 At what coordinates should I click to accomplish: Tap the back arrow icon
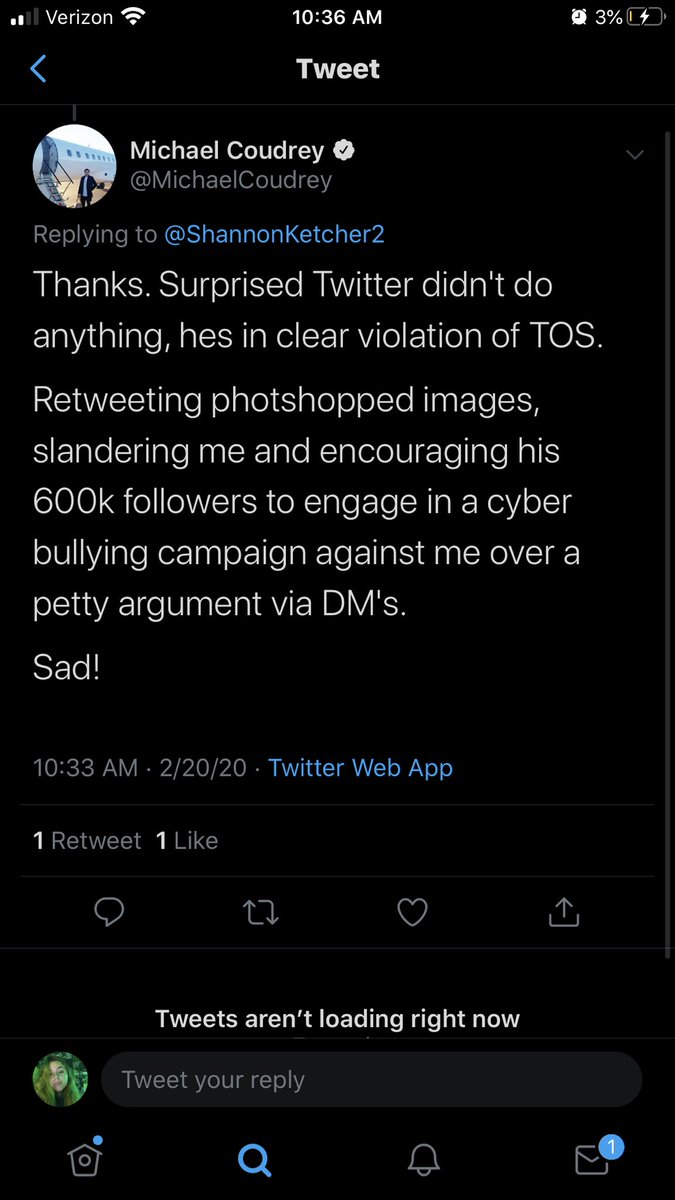click(x=39, y=69)
